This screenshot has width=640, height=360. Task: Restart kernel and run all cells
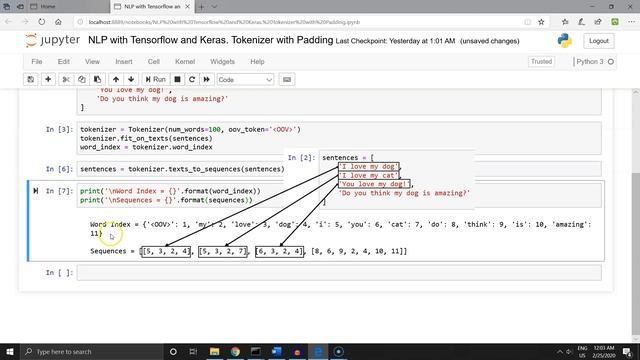coord(207,80)
